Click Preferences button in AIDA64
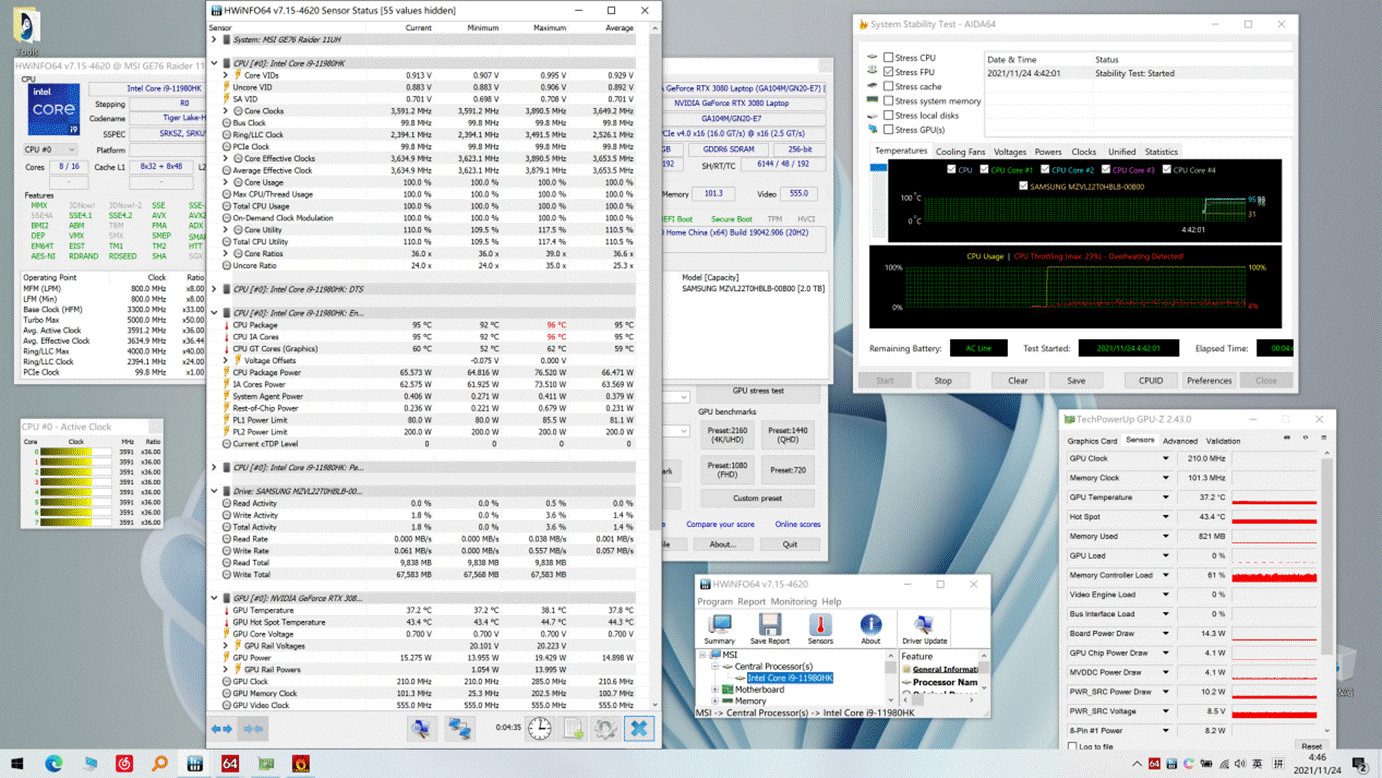The height and width of the screenshot is (778, 1382). coord(1209,381)
